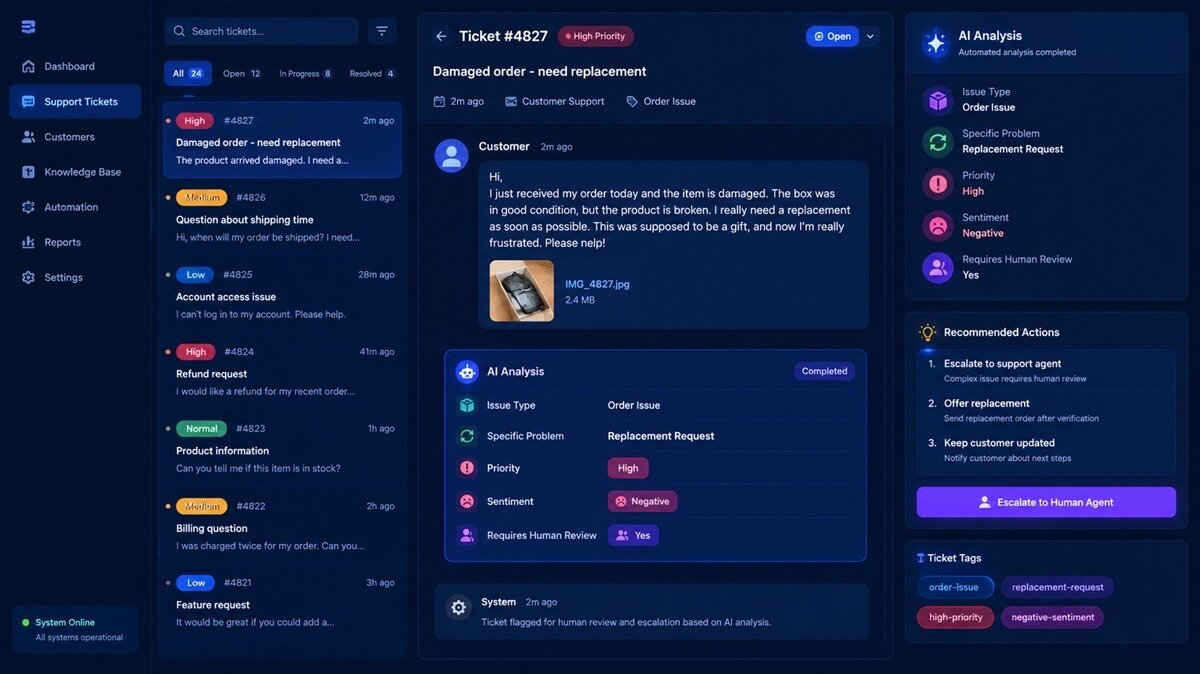Switch to the Open tickets tab

click(241, 73)
